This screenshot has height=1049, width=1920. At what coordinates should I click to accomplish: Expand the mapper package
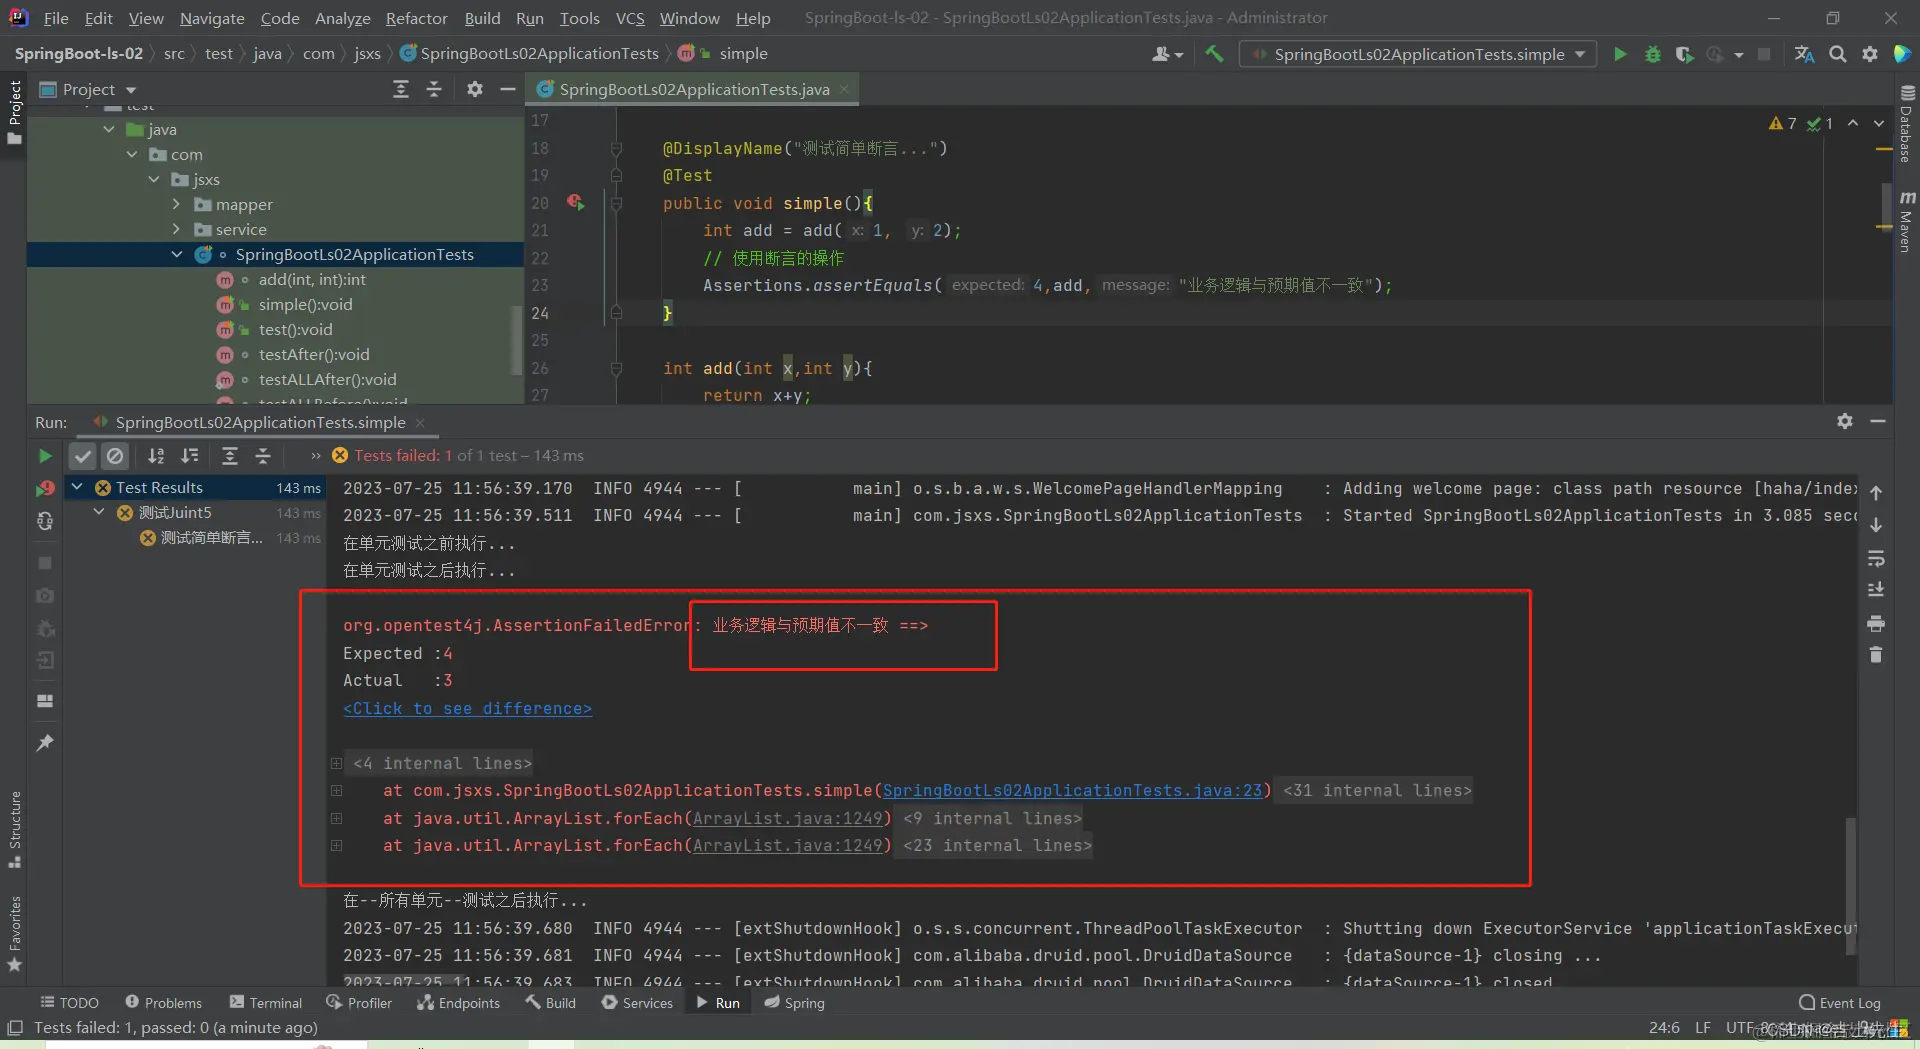177,204
